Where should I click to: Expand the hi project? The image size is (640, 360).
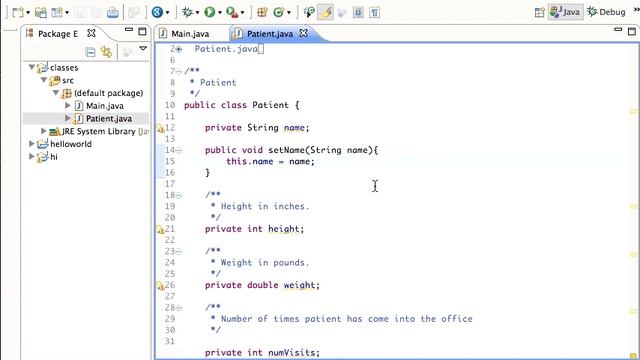point(31,156)
